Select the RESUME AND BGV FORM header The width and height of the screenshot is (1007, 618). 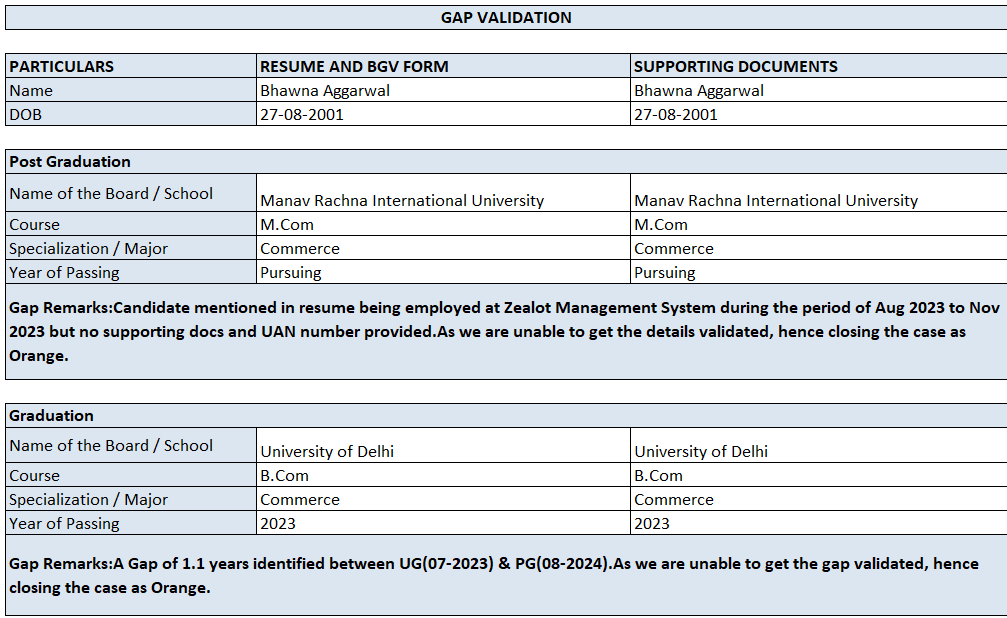click(354, 67)
